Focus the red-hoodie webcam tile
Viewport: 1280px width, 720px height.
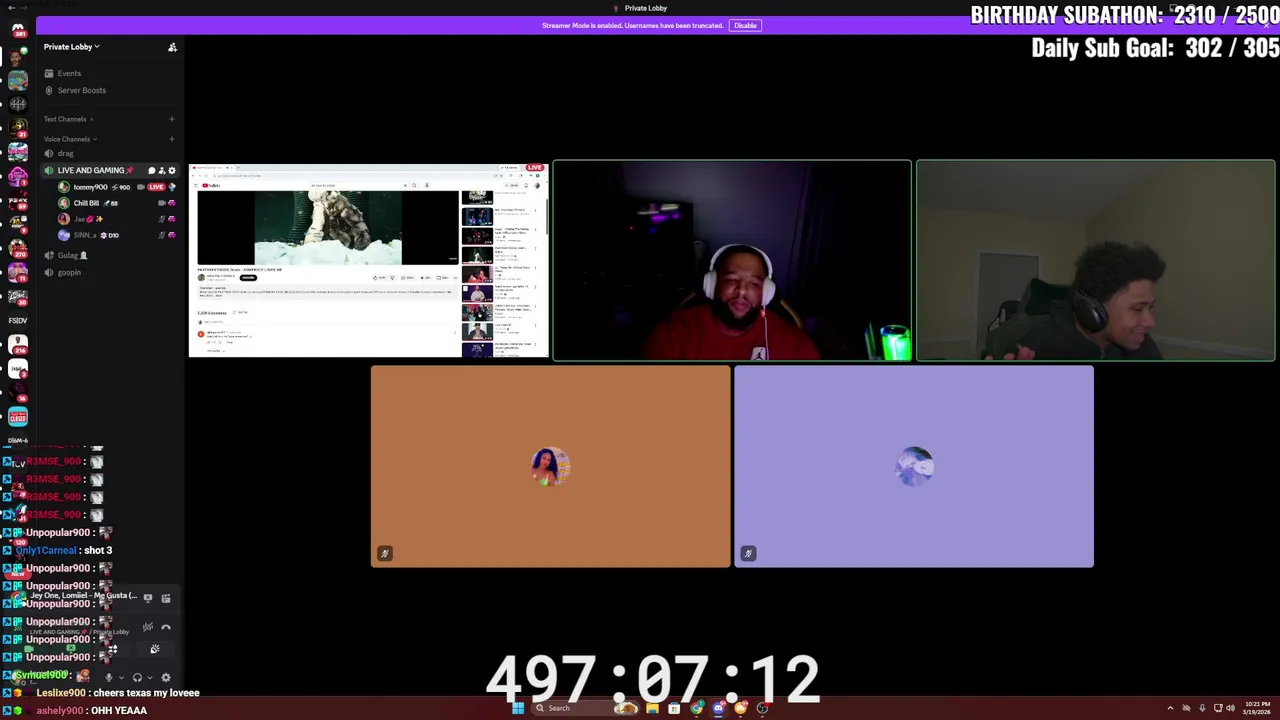click(732, 260)
